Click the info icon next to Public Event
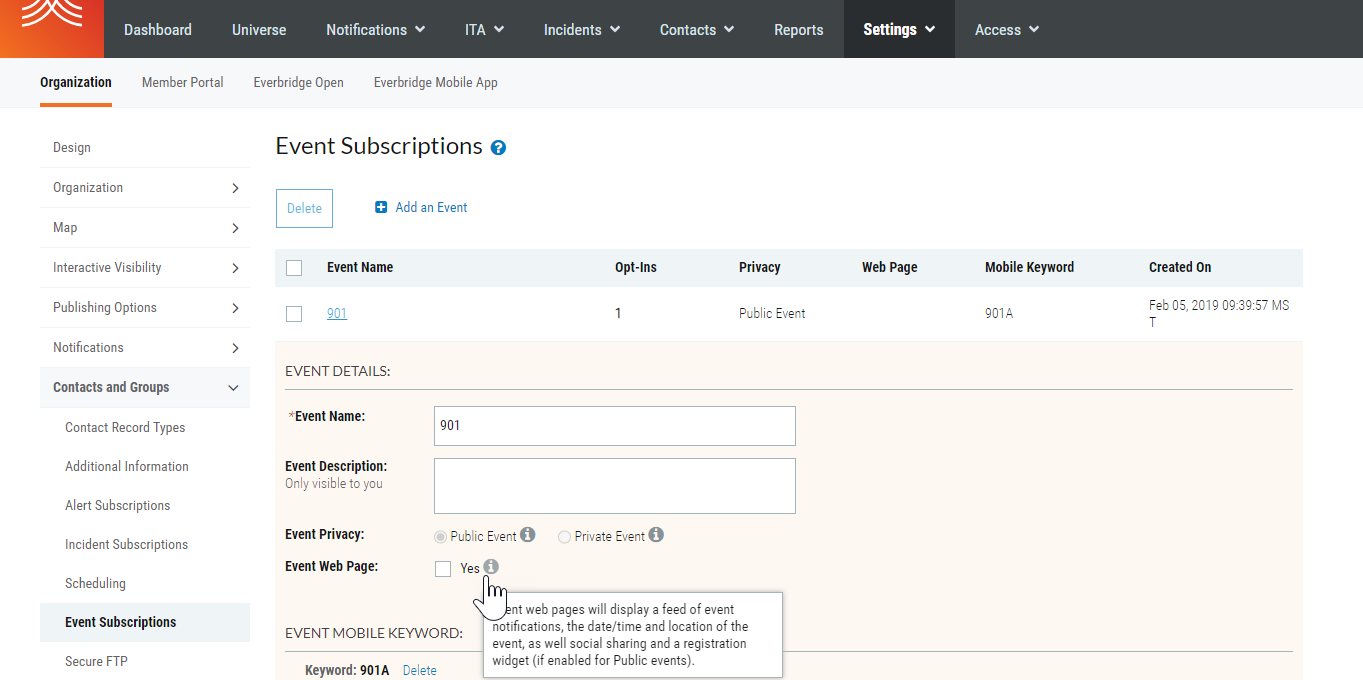1363x680 pixels. pos(527,534)
